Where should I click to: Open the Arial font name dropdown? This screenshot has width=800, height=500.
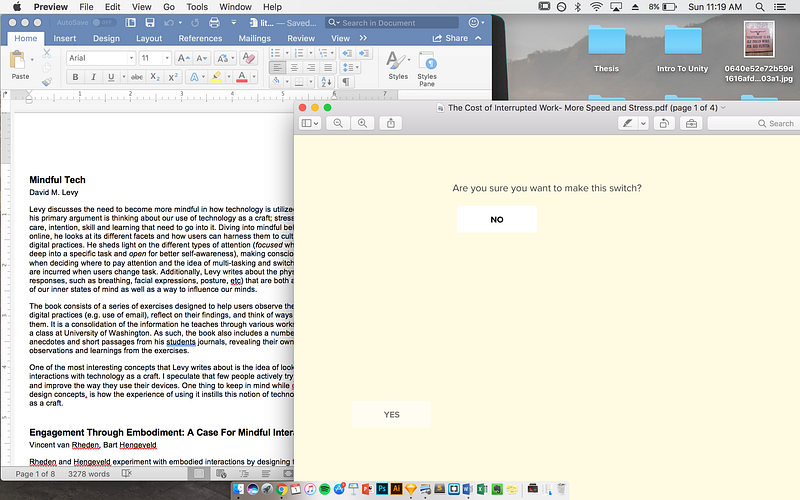[x=131, y=58]
